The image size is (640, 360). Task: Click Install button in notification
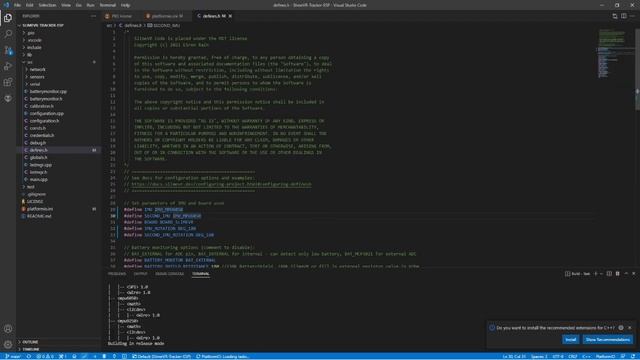(571, 340)
